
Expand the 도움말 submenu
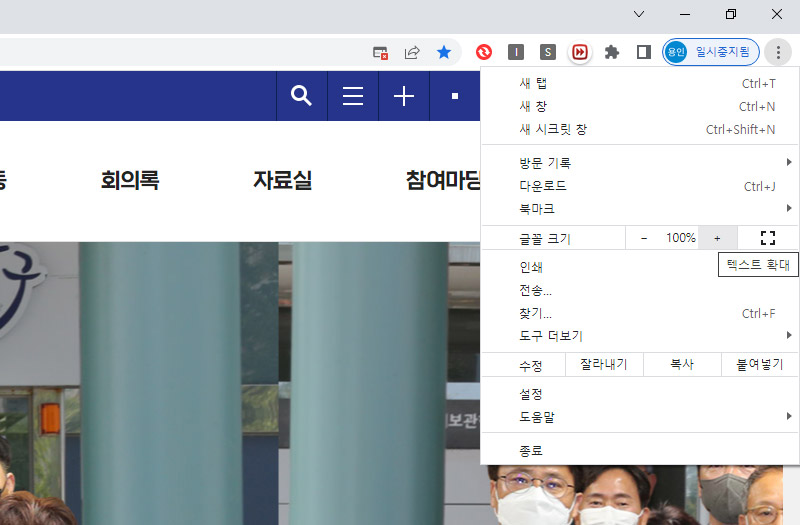point(640,417)
